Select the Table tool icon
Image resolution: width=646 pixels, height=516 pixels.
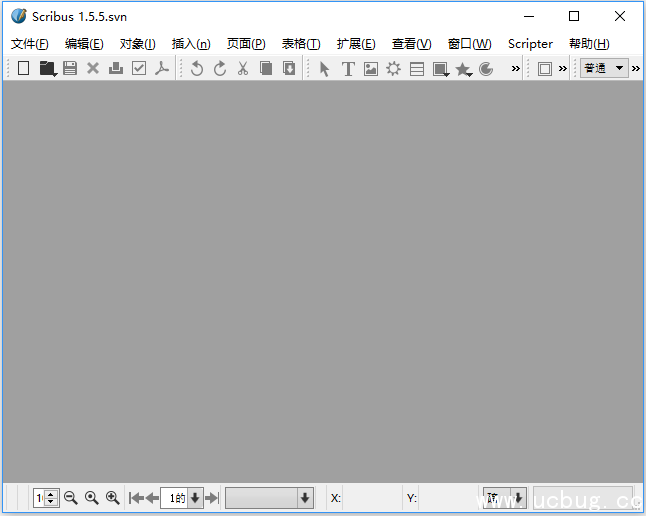coord(417,68)
